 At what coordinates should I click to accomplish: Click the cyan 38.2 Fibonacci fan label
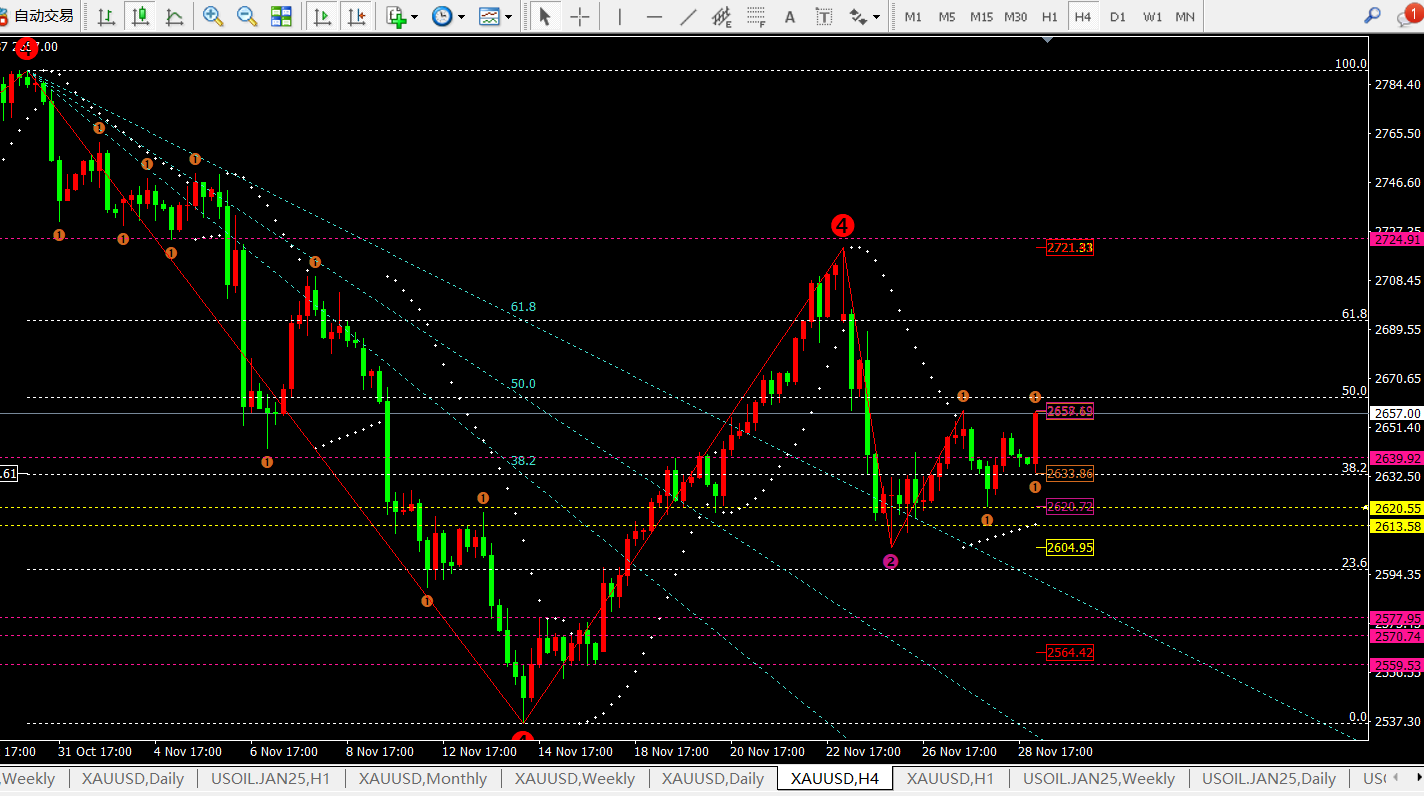click(x=523, y=461)
